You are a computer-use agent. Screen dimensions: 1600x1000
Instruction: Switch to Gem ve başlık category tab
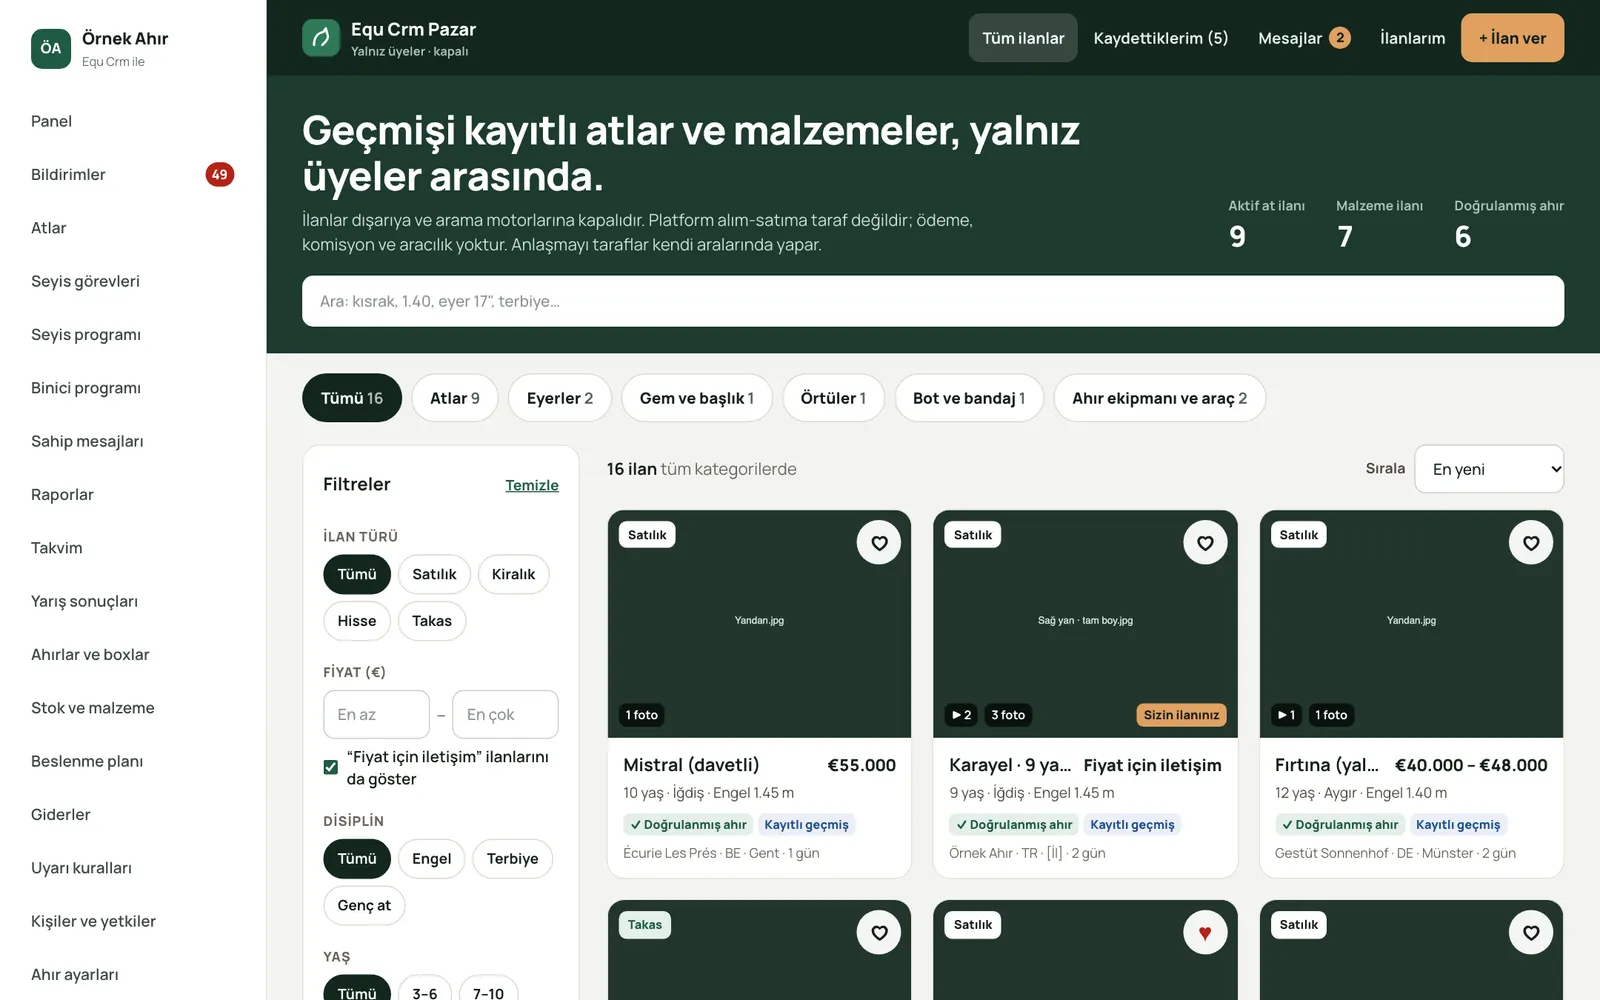[x=697, y=398]
